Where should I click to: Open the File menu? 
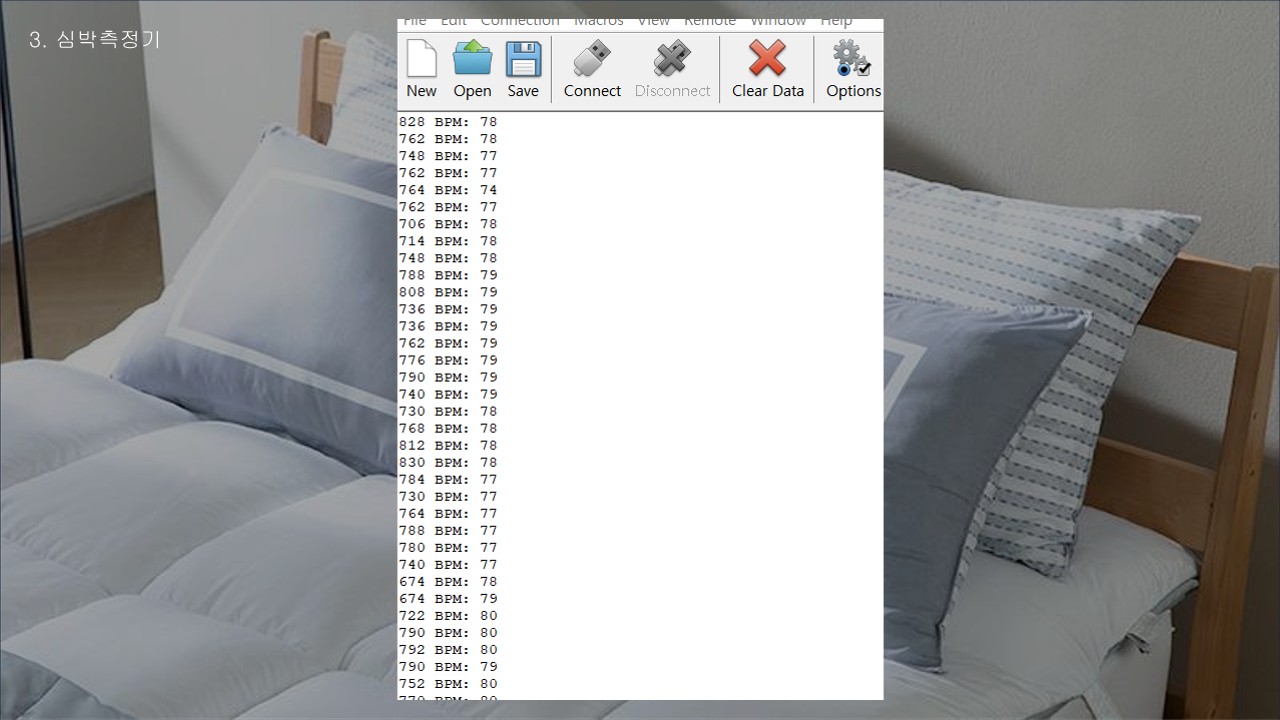[x=415, y=22]
